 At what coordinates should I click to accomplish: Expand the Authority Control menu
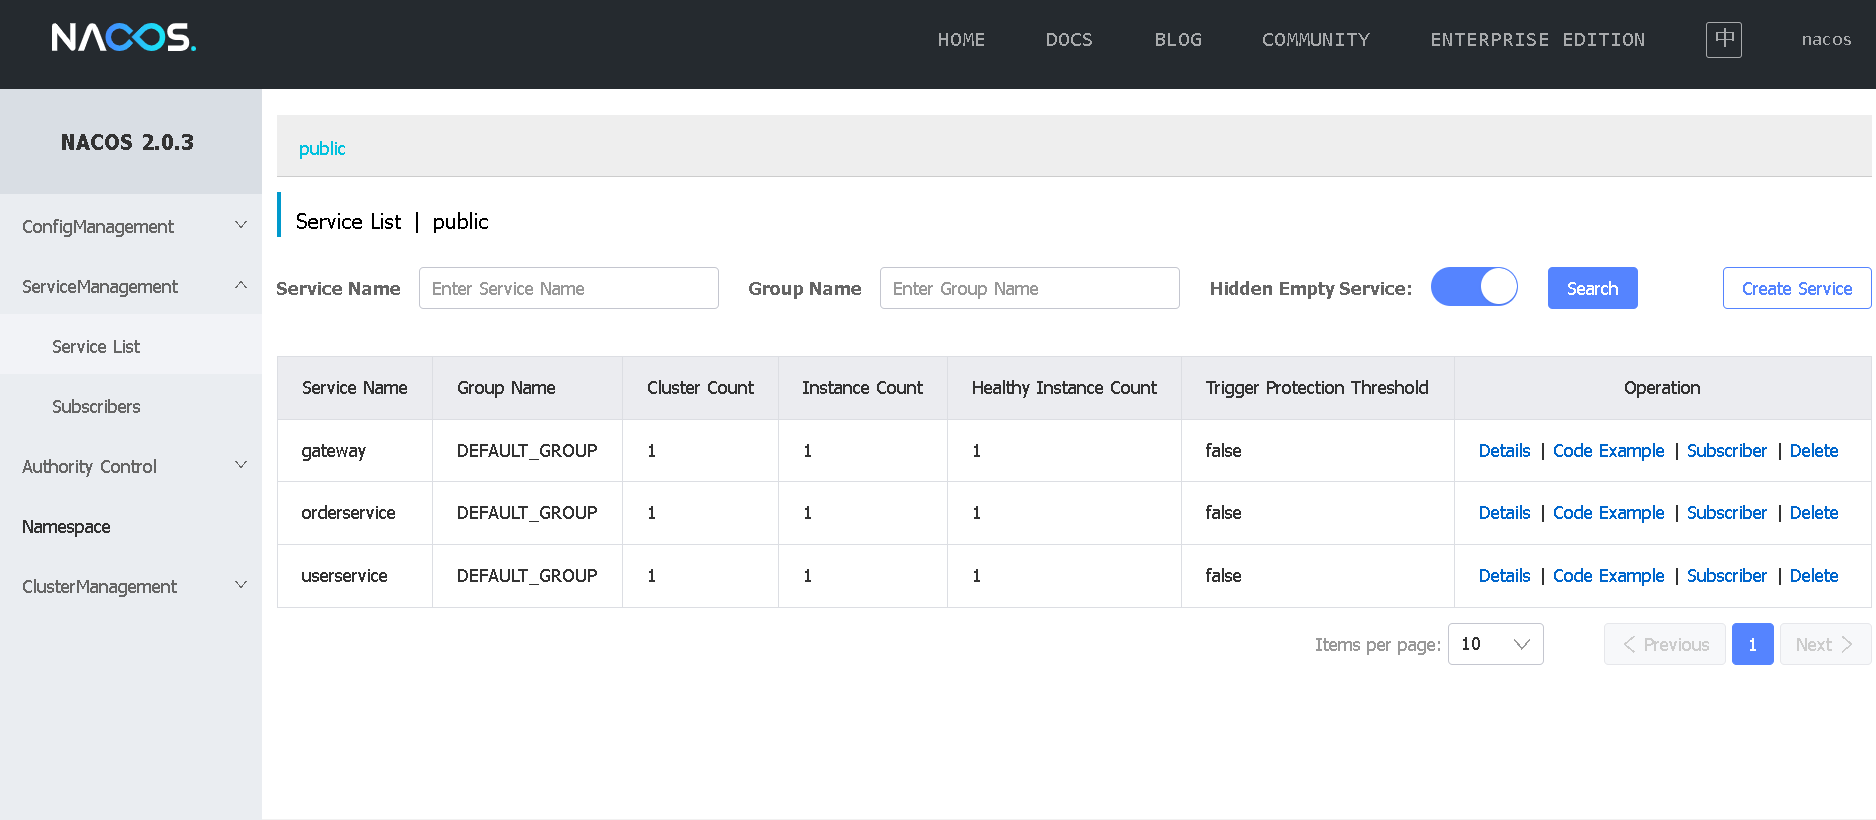130,467
